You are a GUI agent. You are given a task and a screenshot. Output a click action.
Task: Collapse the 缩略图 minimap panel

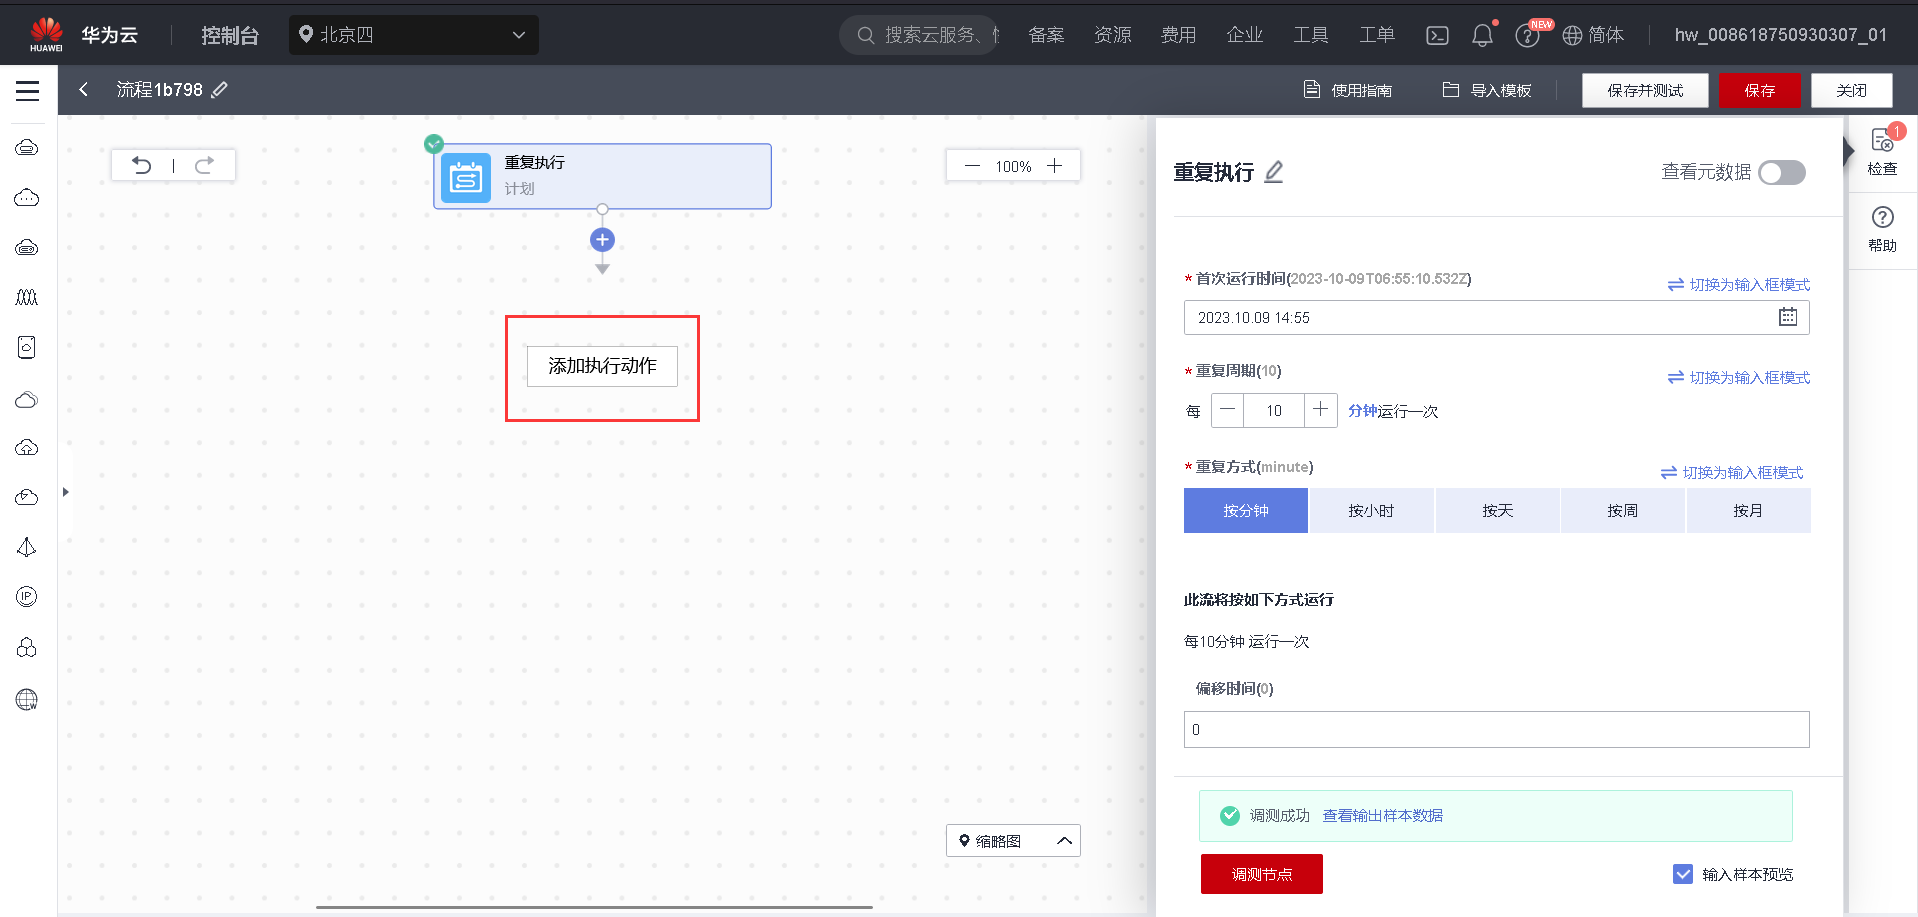pos(1064,840)
